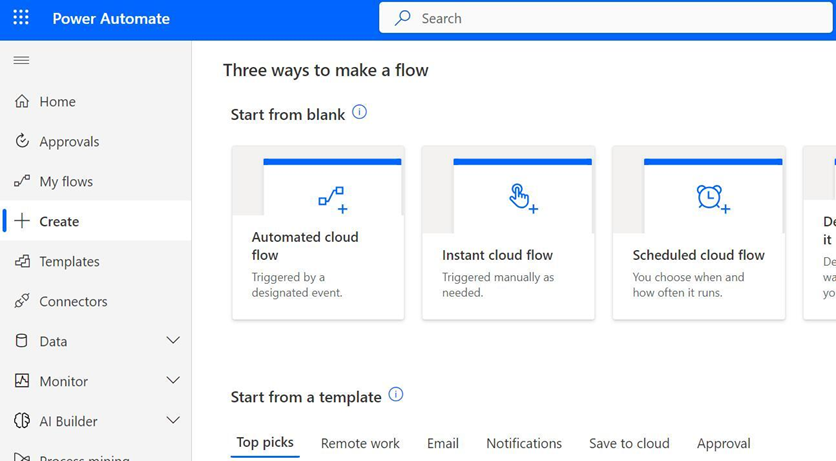Collapse navigation with hamburger menu icon
Viewport: 836px width, 461px height.
pyautogui.click(x=21, y=60)
